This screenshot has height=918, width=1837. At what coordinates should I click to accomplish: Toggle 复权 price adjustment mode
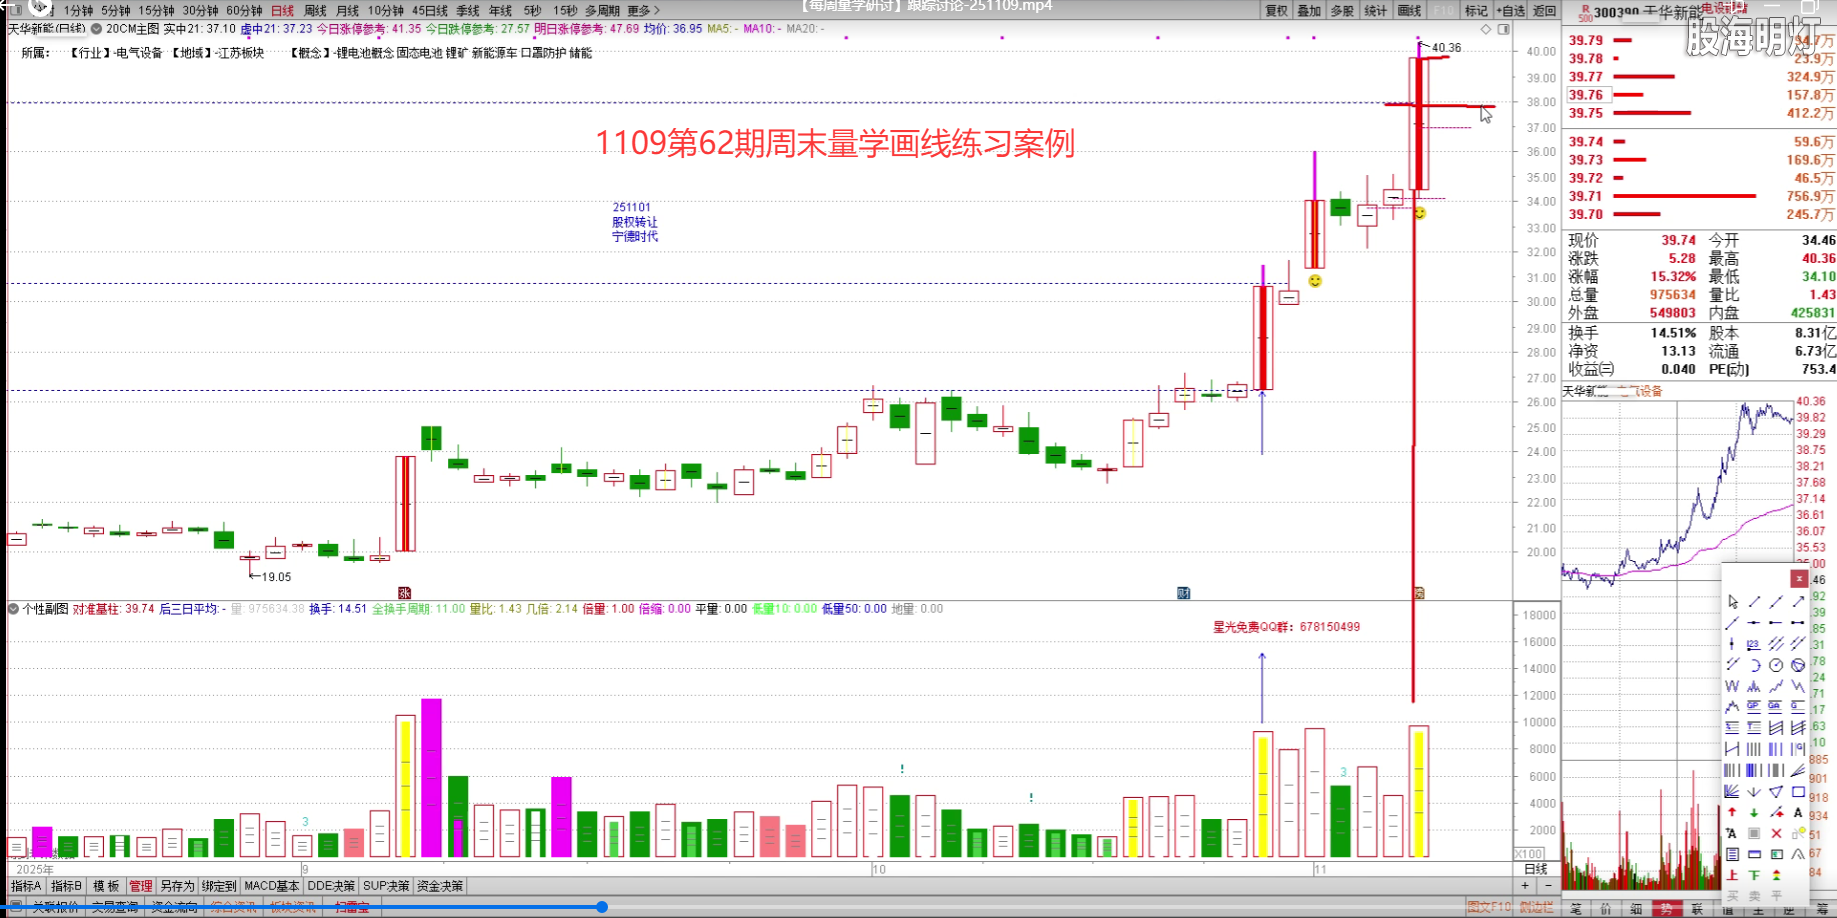[x=1276, y=10]
